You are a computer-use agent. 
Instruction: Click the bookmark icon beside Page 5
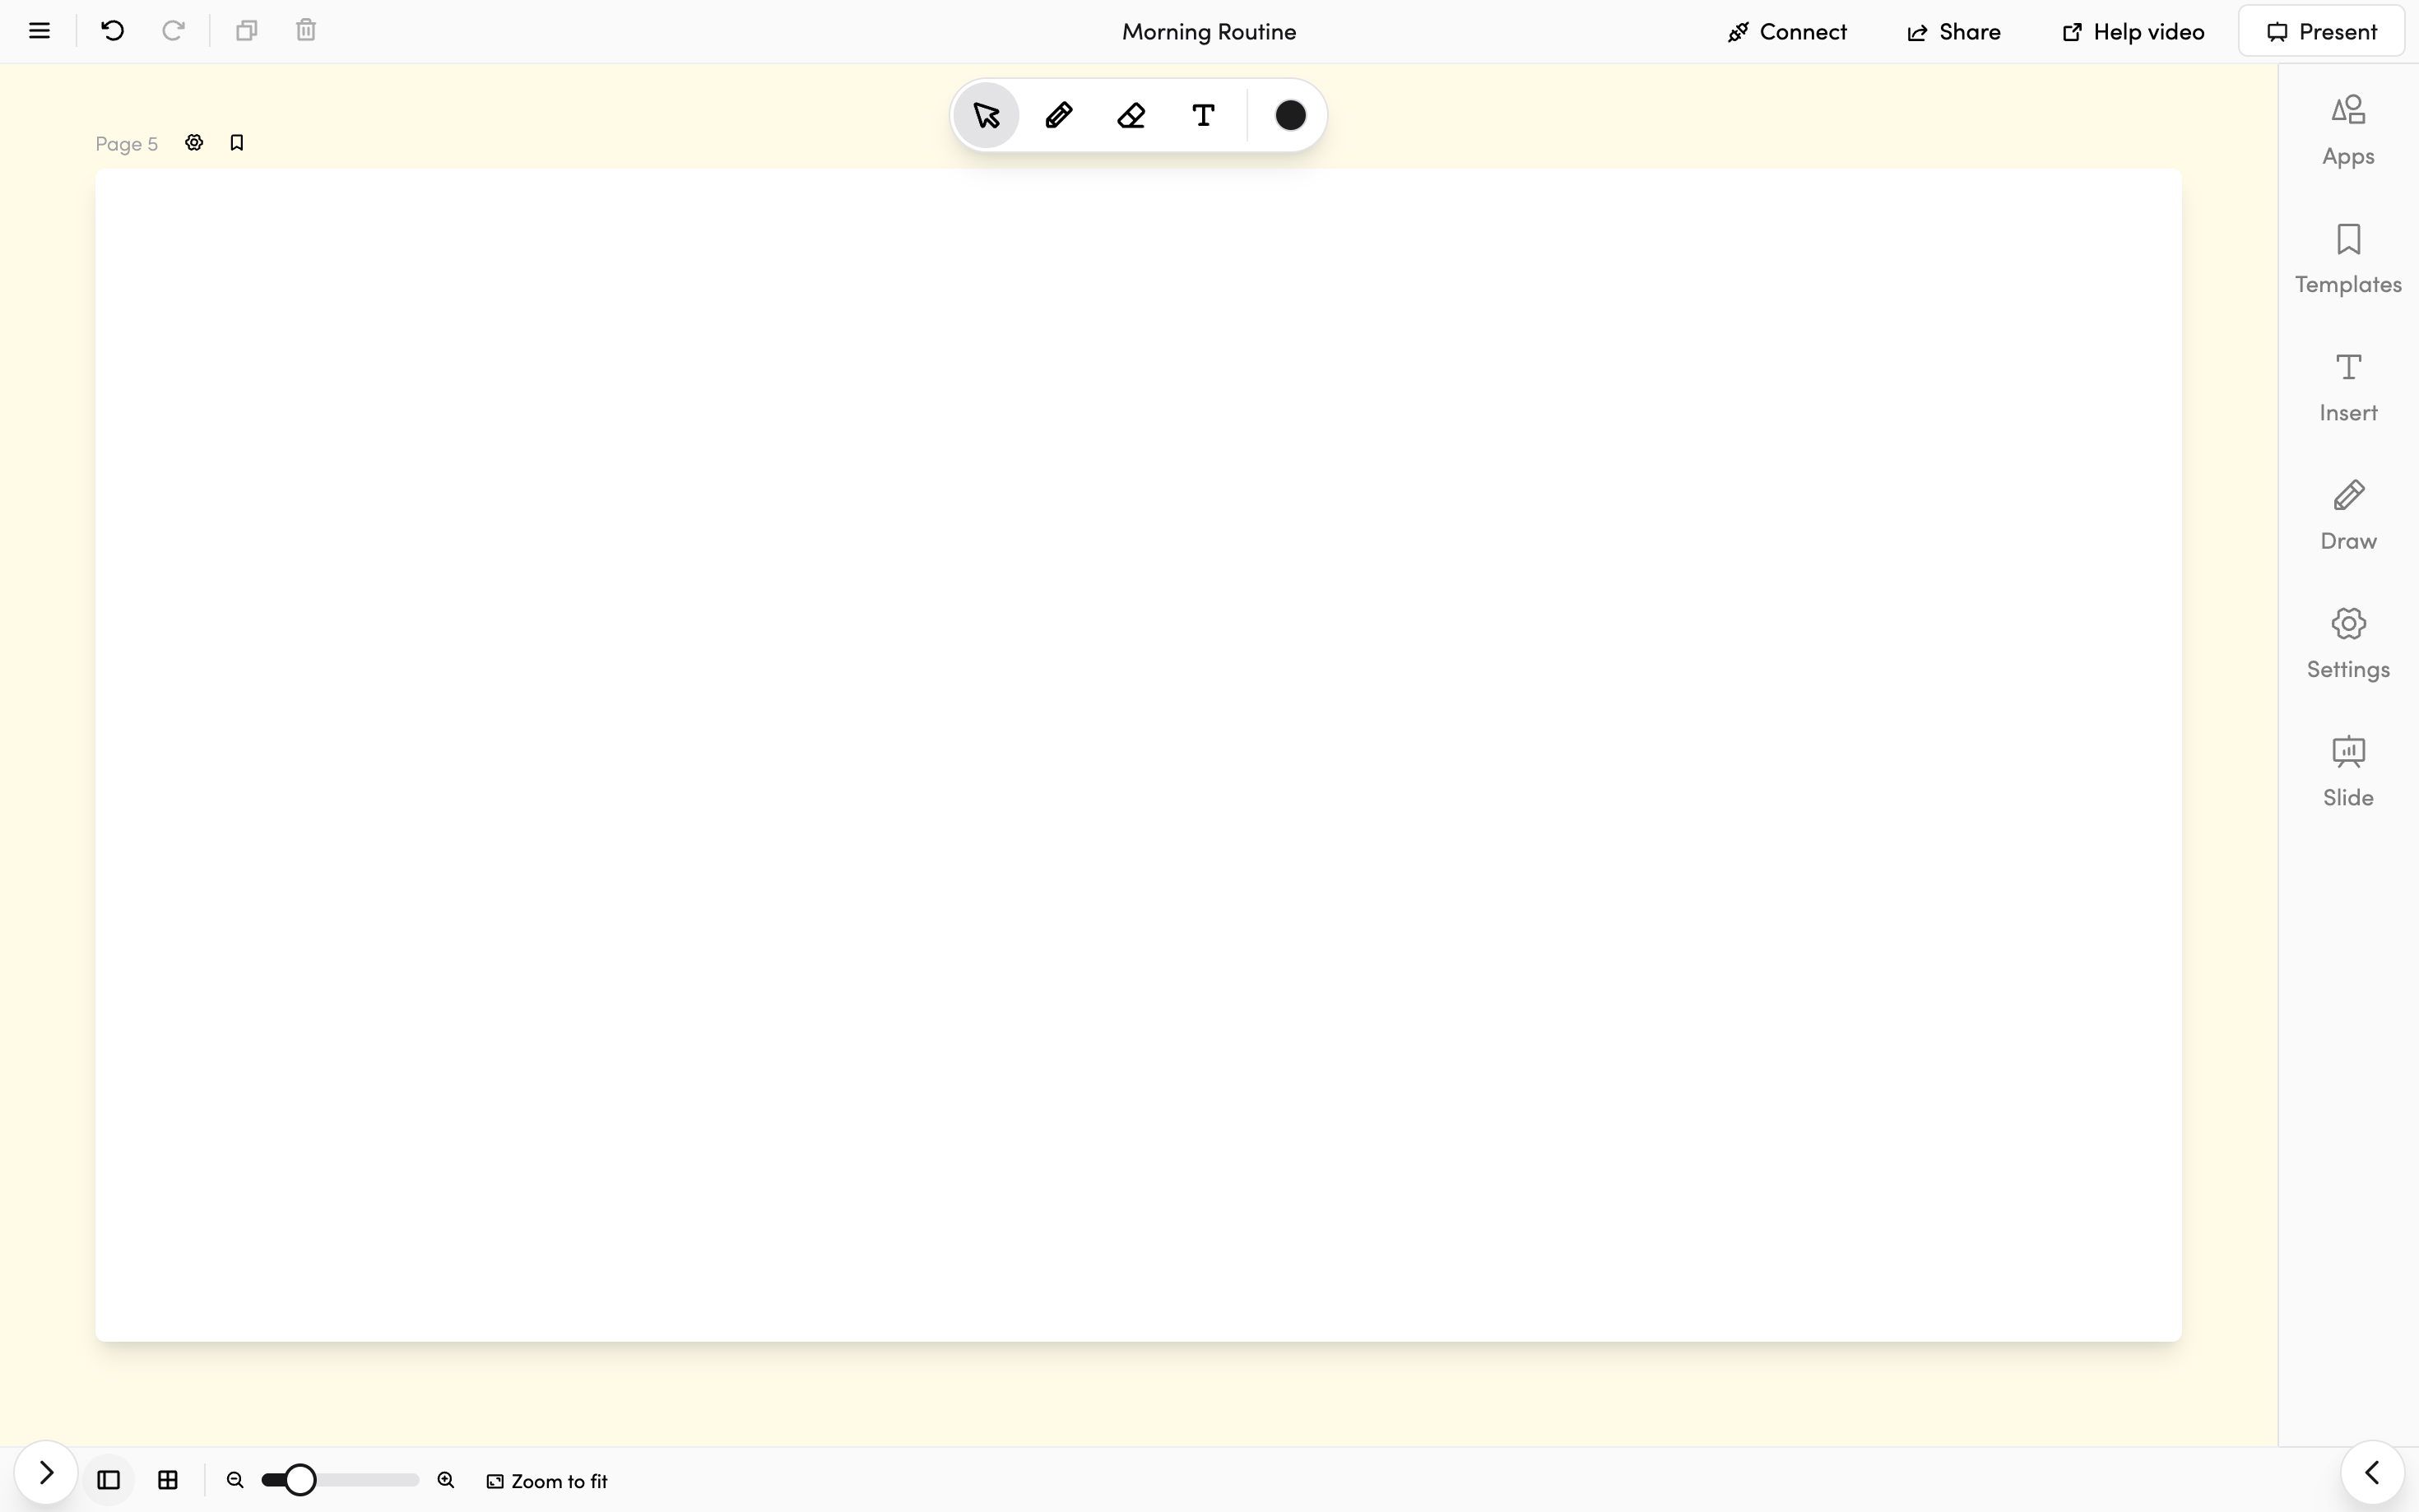237,143
